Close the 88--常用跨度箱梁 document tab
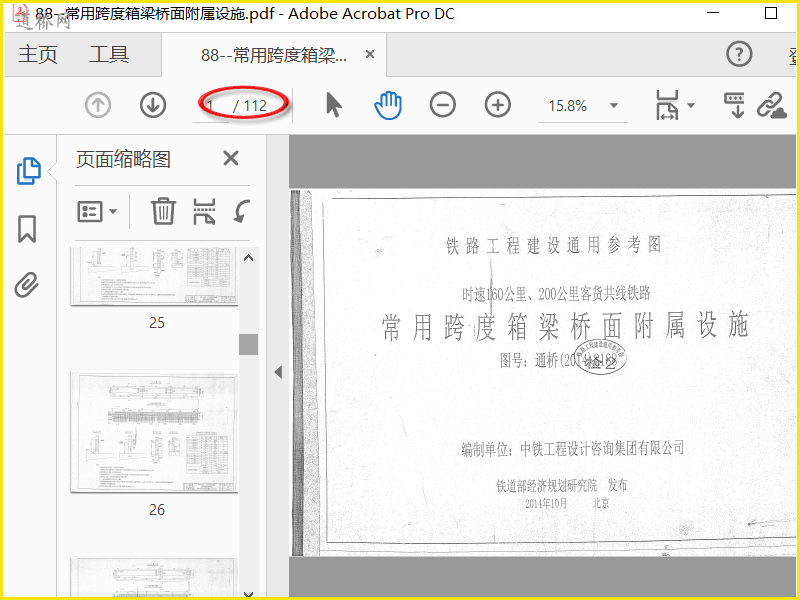 370,54
